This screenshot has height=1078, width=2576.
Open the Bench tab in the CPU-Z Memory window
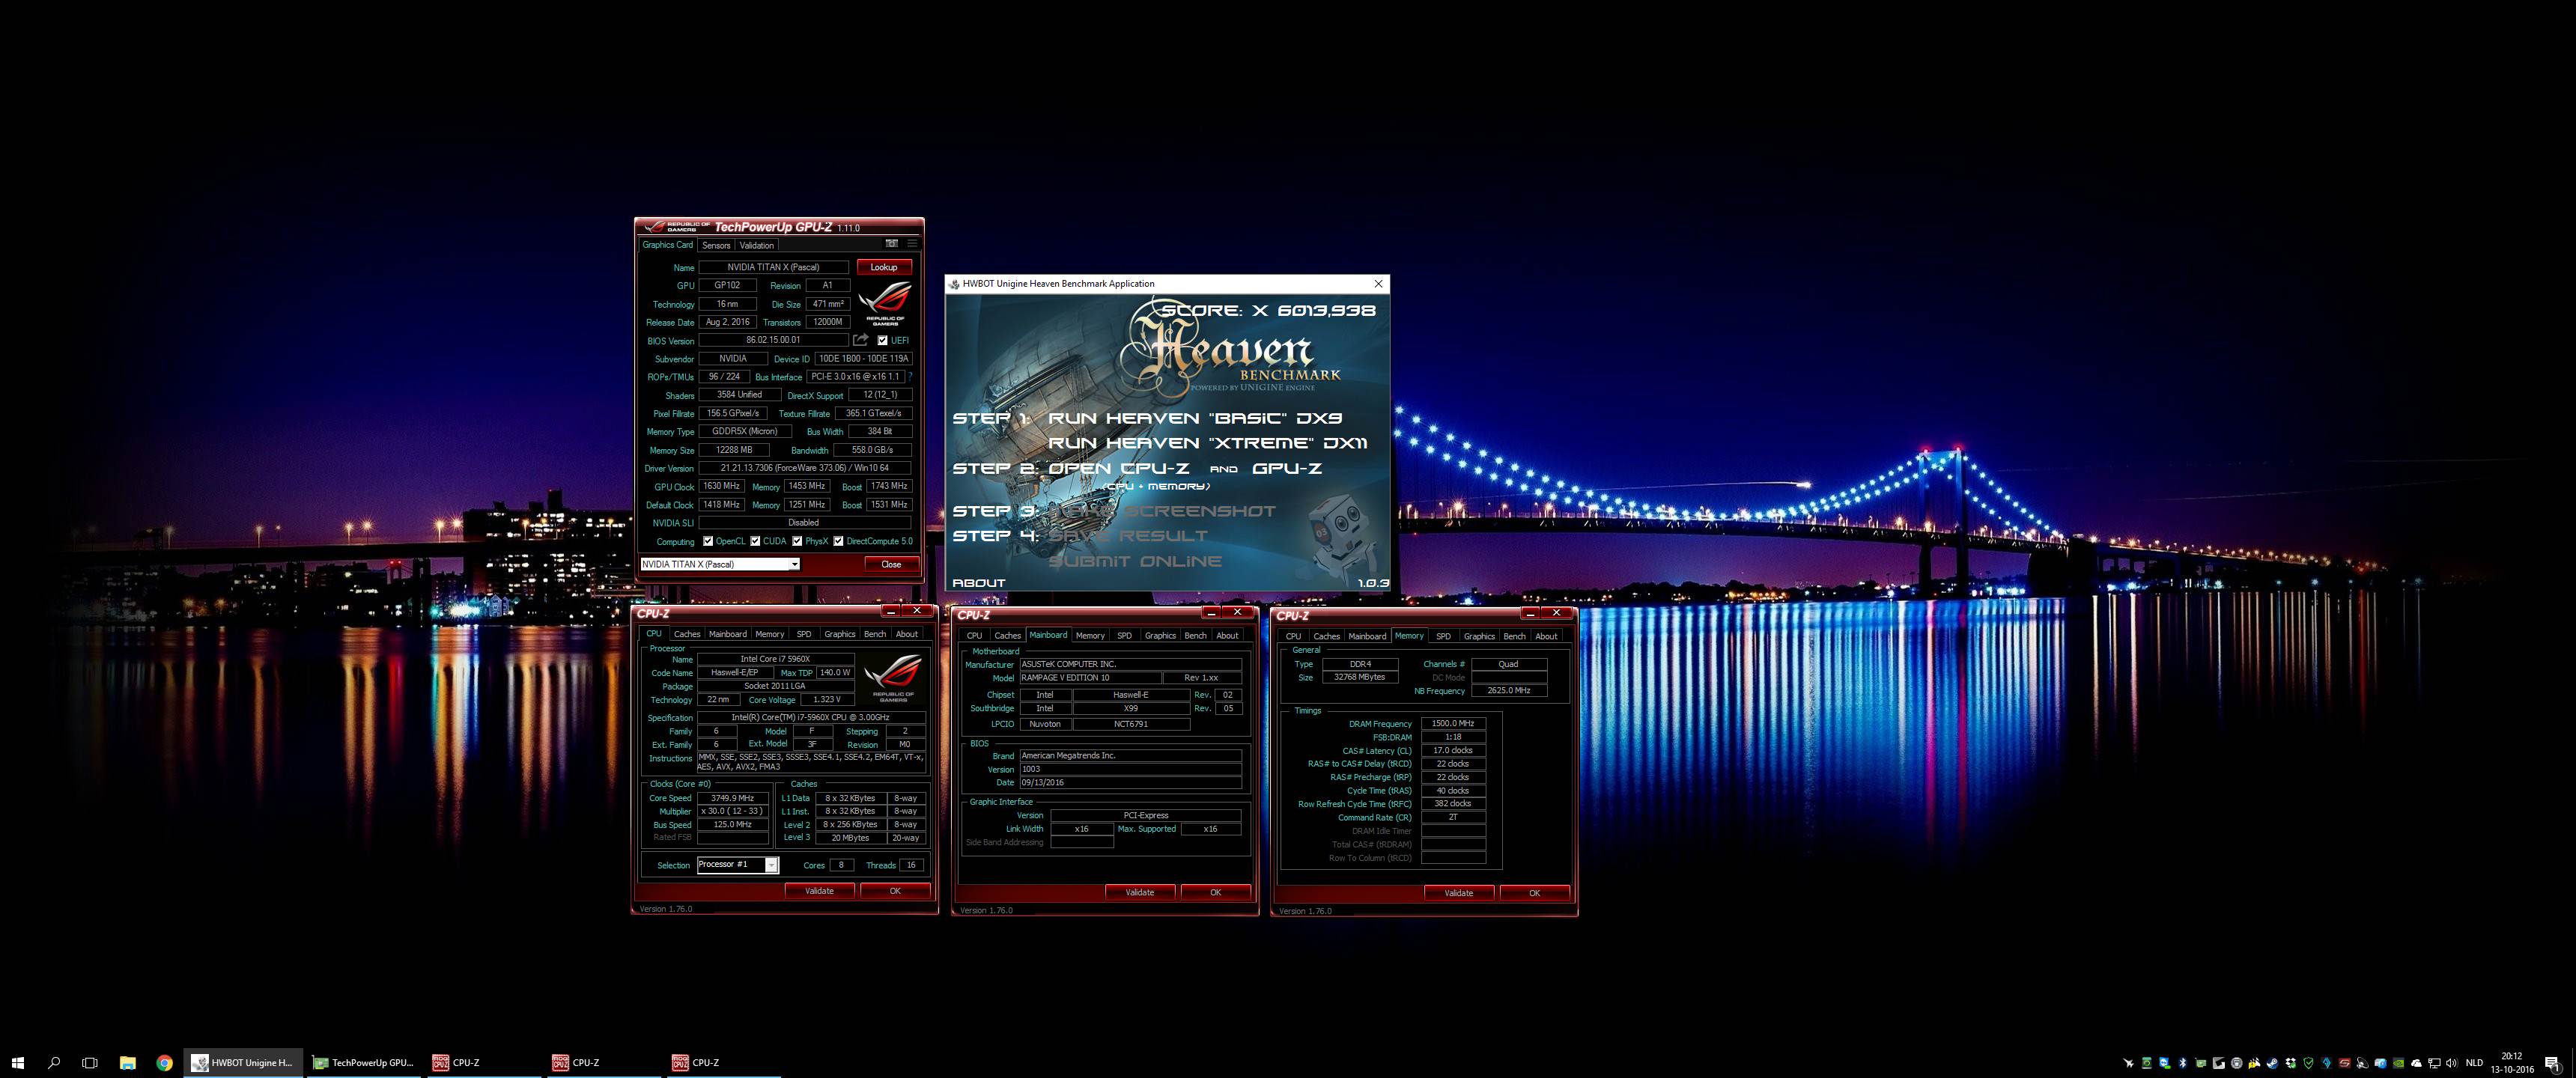1514,636
